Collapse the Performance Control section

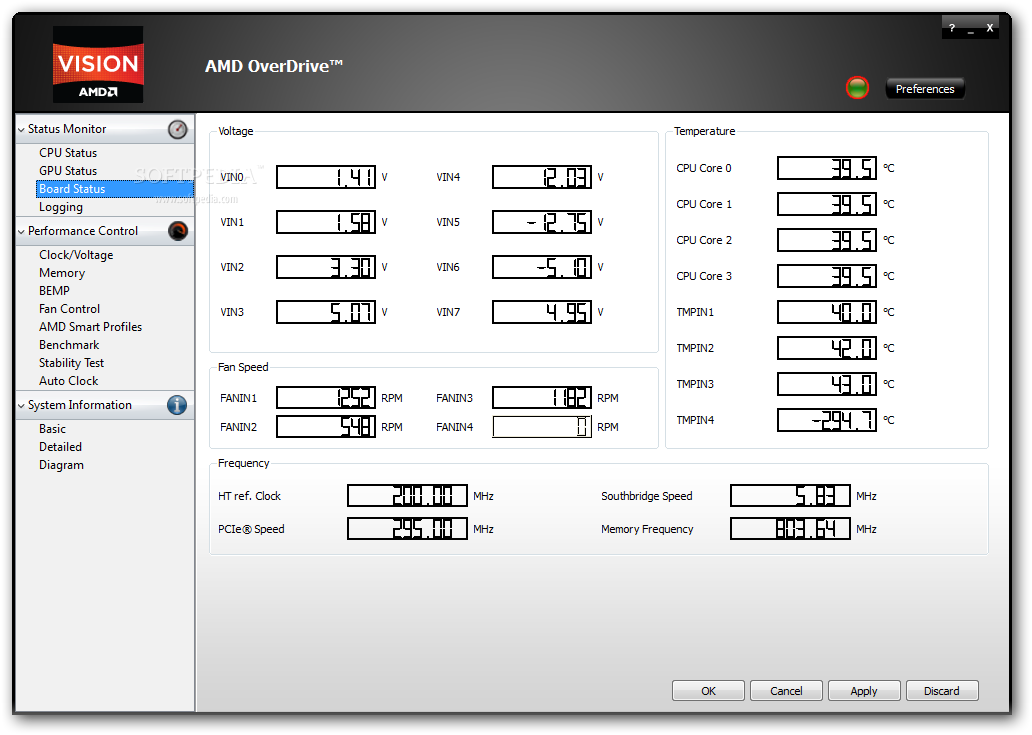(x=22, y=232)
